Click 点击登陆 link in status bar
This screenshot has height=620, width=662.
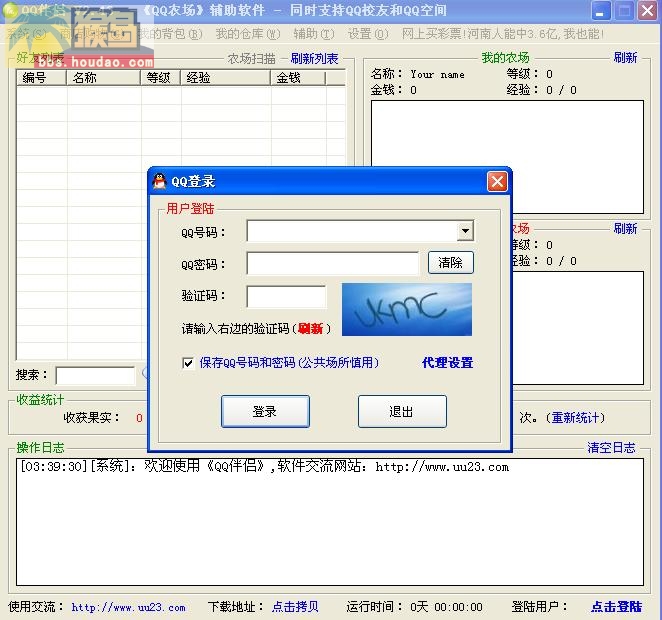coord(616,607)
